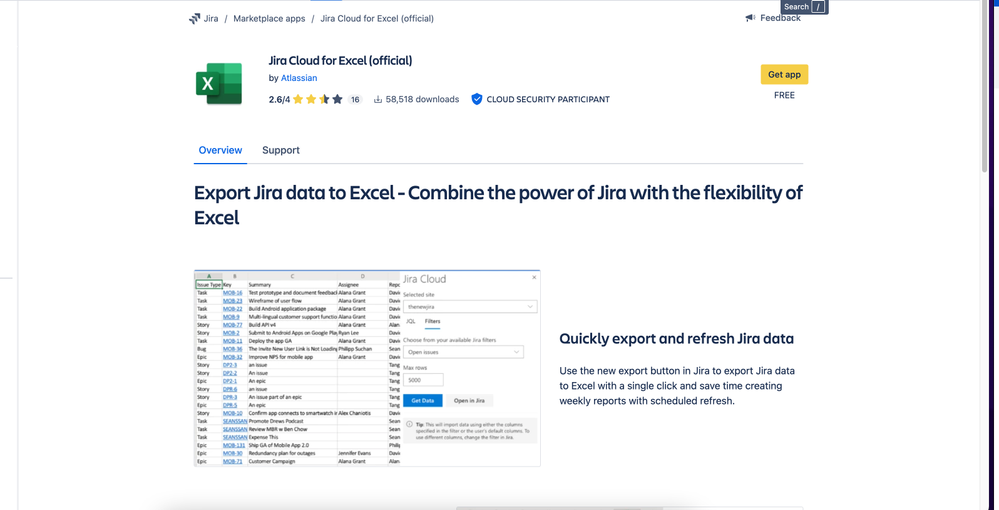This screenshot has width=999, height=510.
Task: Switch to the Support tab
Action: point(281,150)
